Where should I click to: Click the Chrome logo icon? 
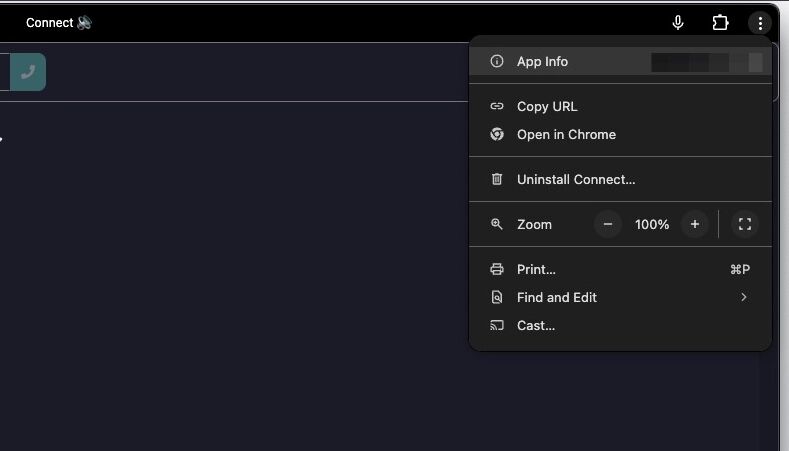click(497, 134)
